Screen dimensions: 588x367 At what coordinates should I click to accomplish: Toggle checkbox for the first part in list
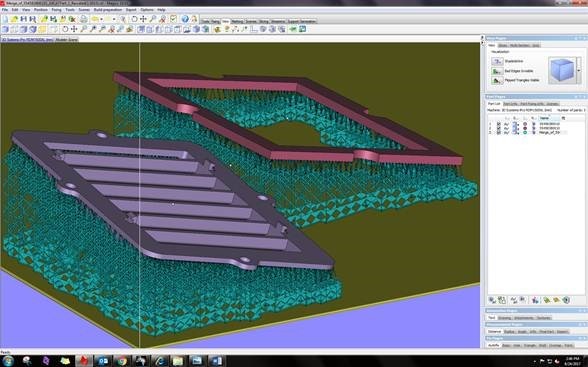498,124
